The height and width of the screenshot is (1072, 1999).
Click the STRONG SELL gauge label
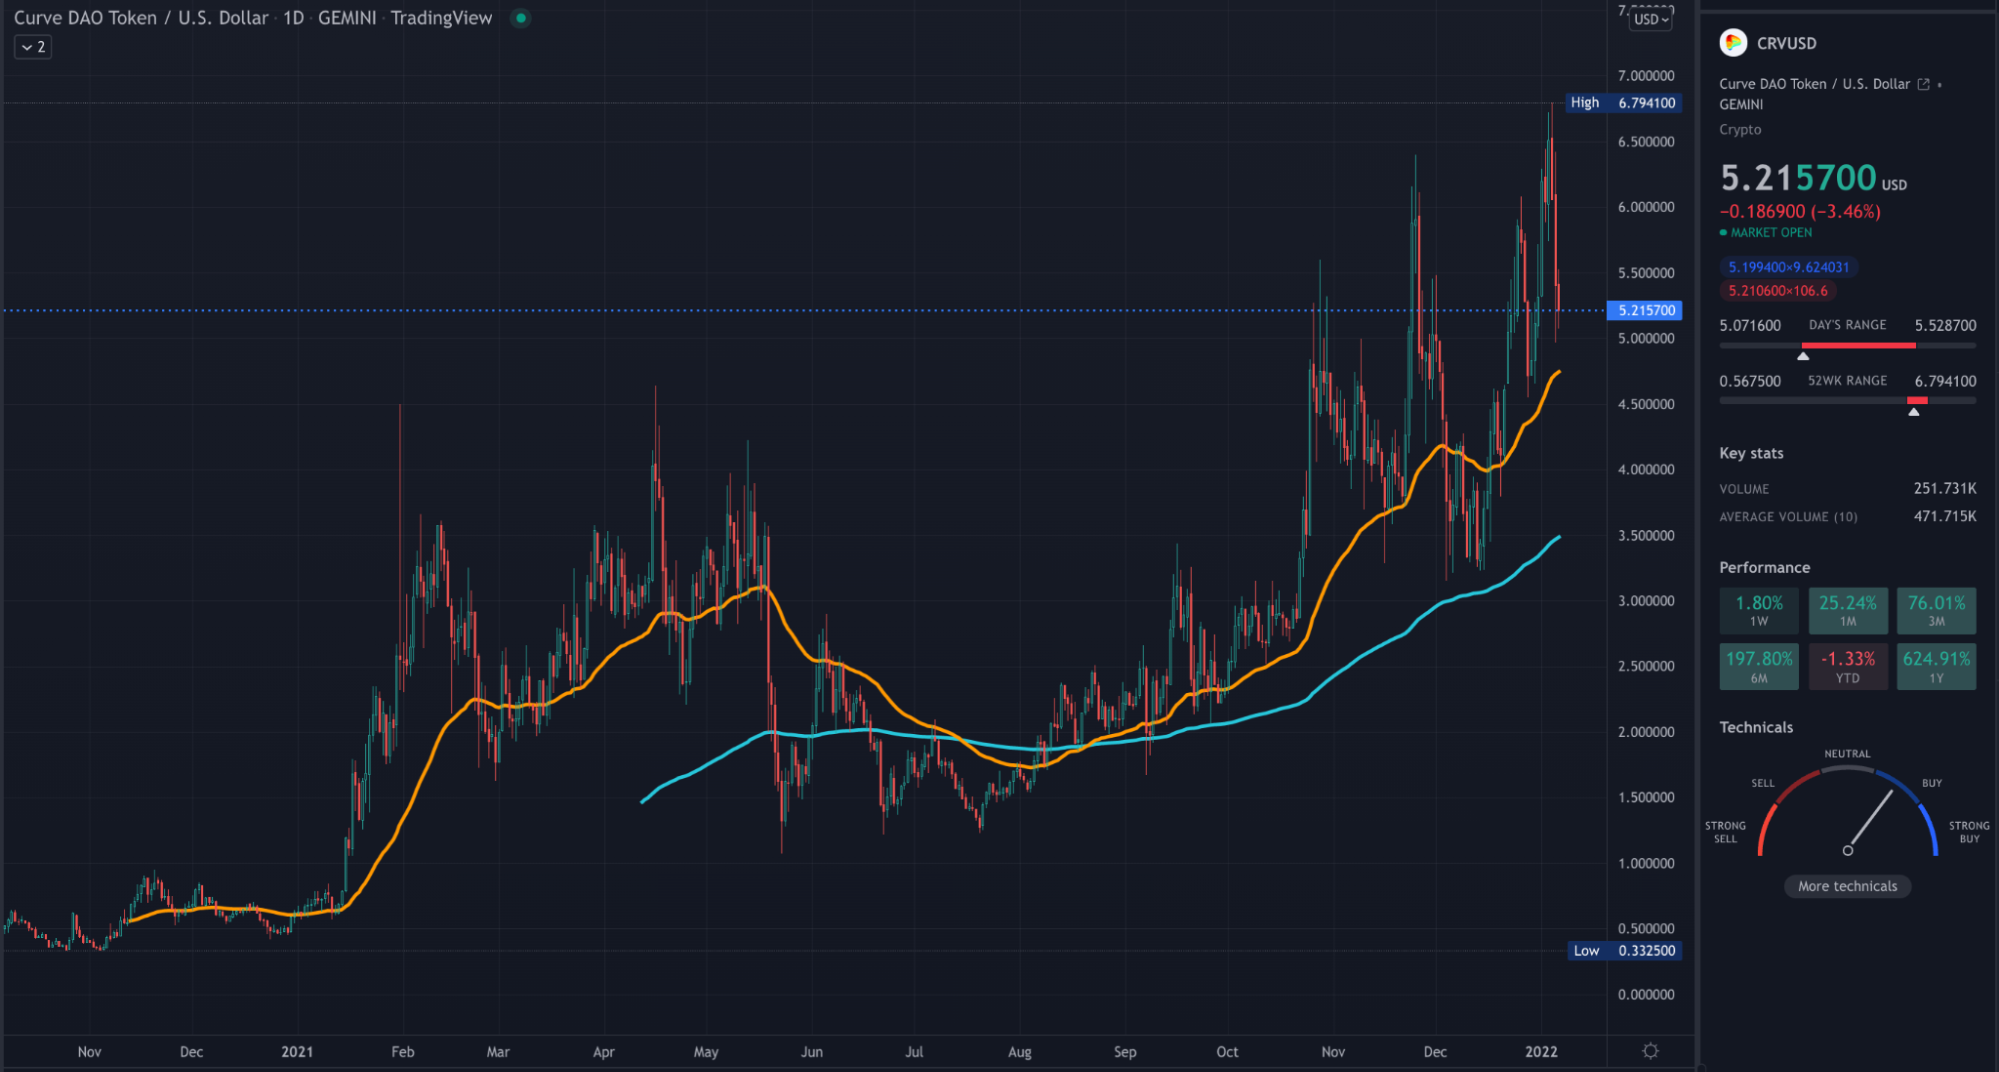[1725, 832]
